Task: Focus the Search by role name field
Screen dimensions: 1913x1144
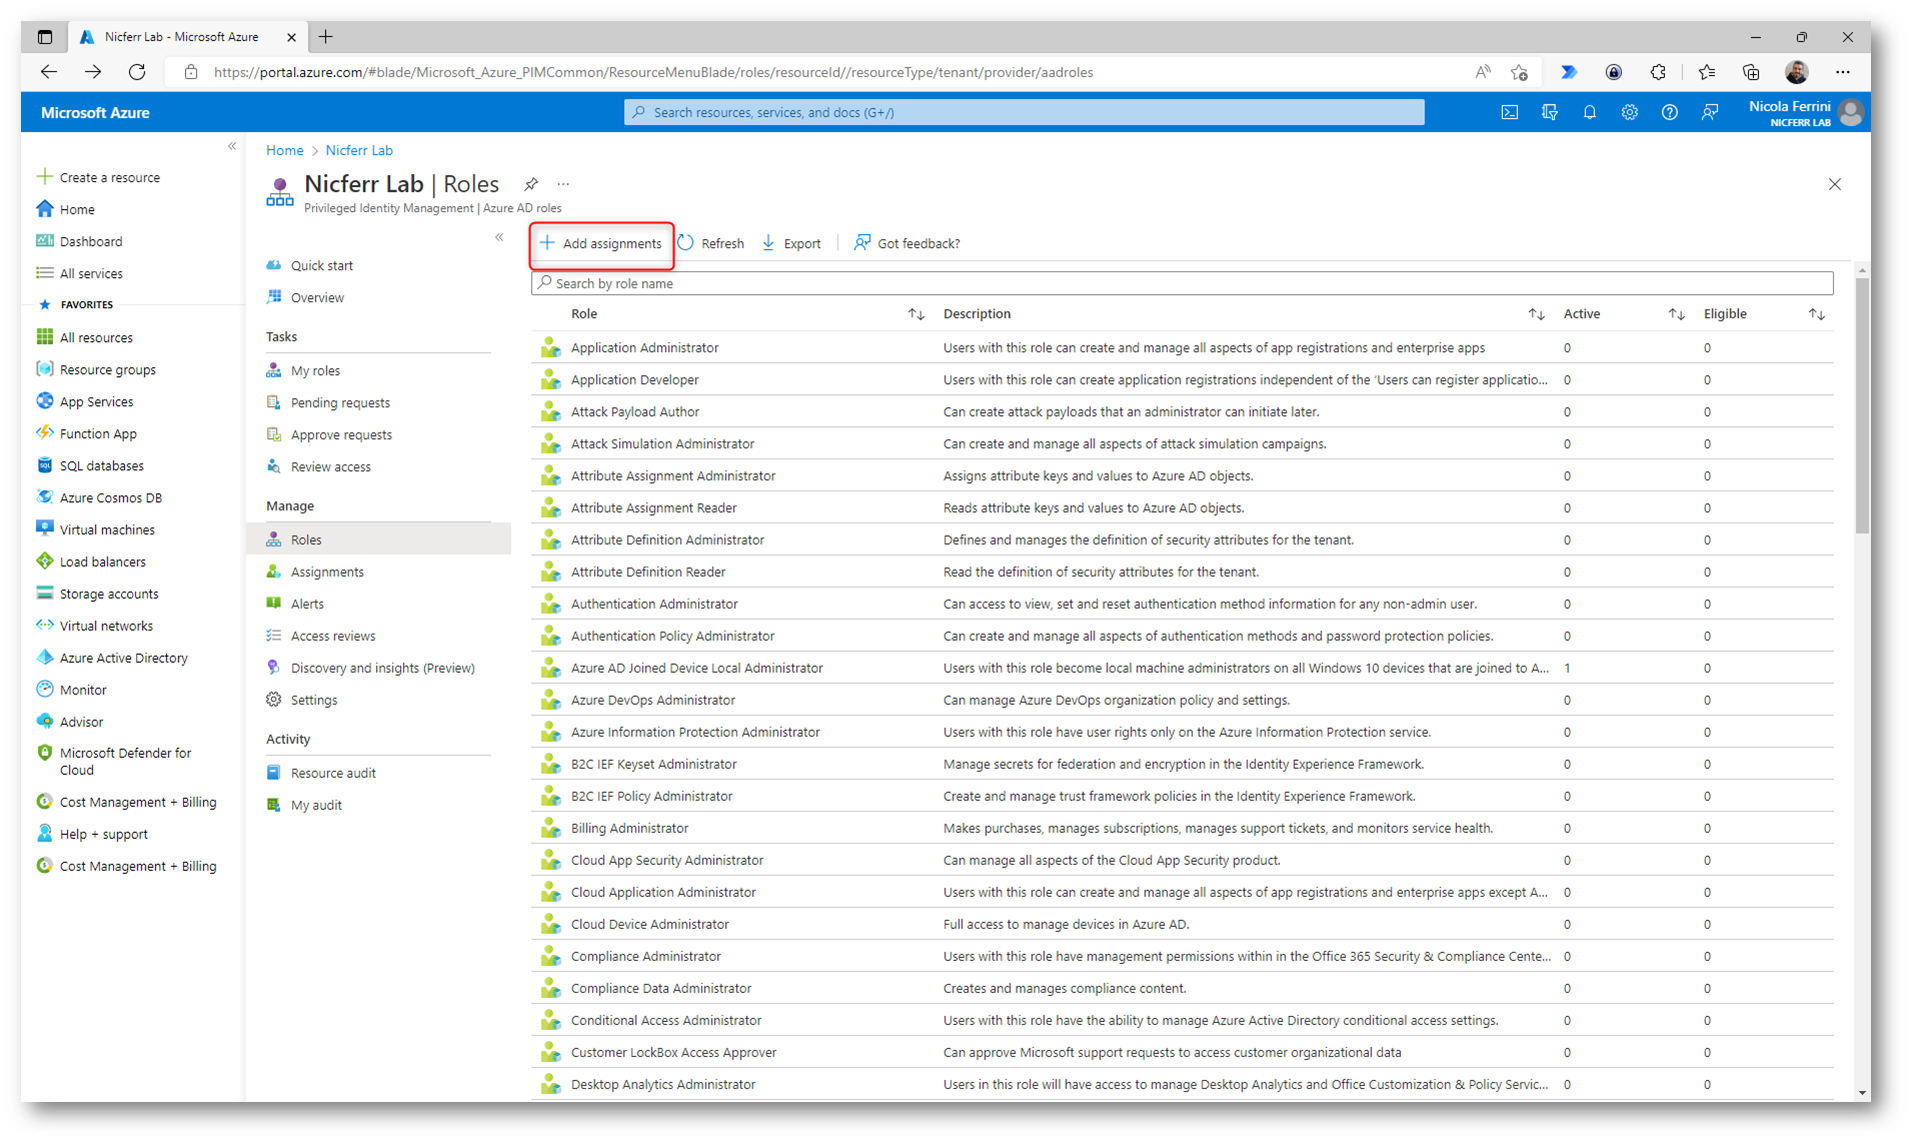Action: tap(1182, 284)
